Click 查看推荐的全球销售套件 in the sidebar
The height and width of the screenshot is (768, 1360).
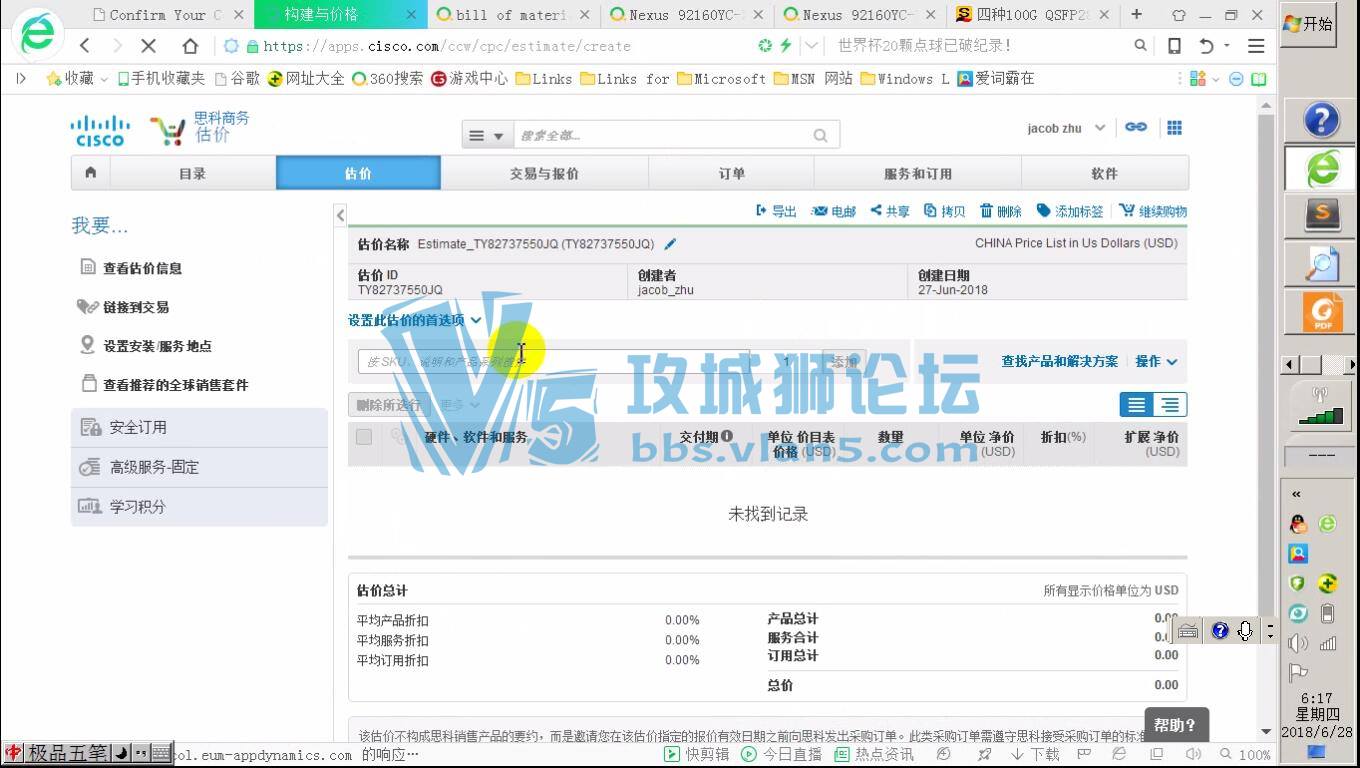click(x=164, y=385)
